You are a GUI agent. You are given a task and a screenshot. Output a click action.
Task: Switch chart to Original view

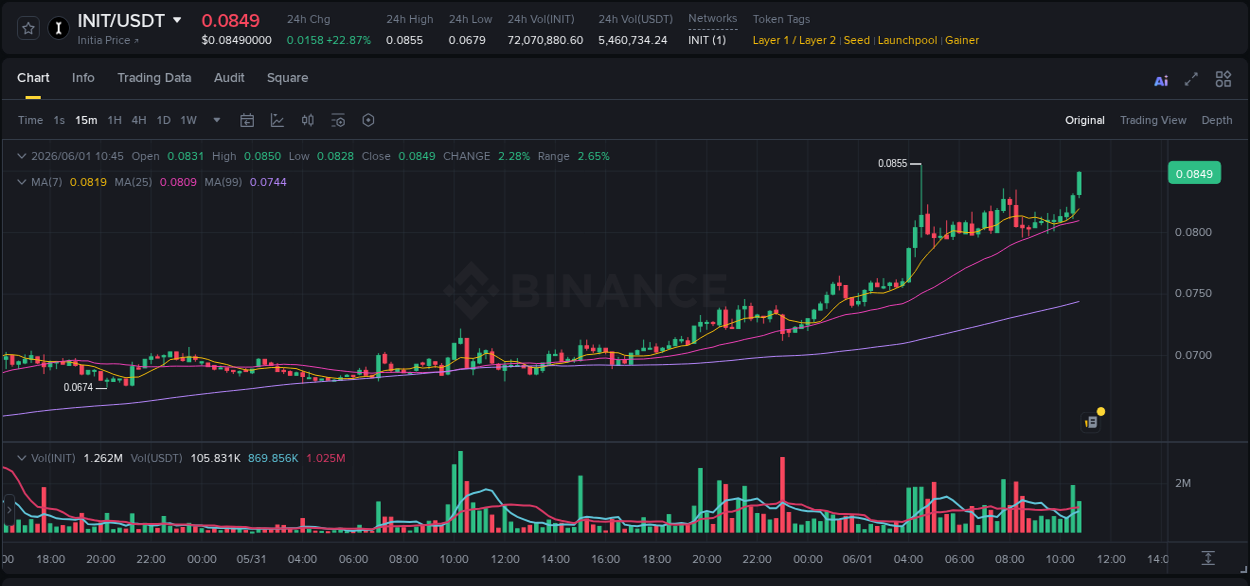1085,120
